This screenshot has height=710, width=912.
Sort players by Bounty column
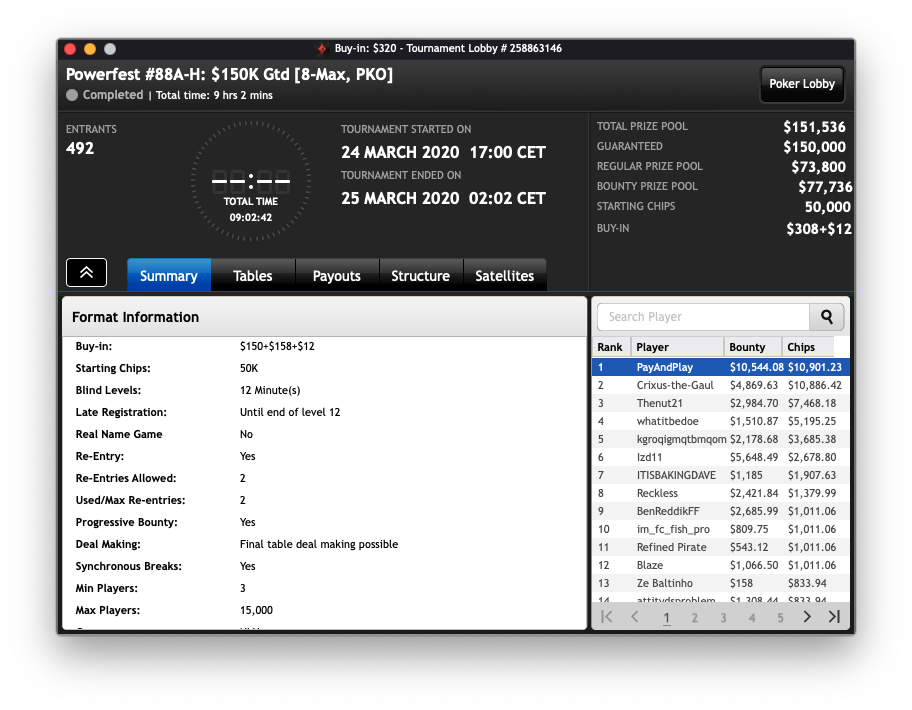(x=753, y=347)
